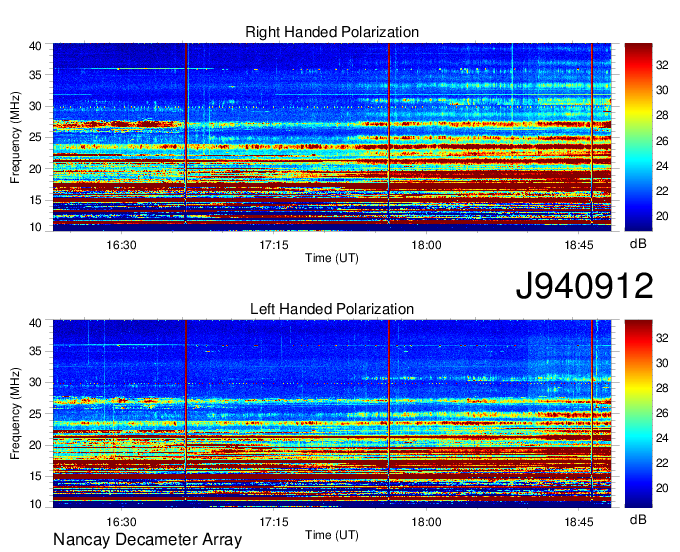
Task: Click the 35 MHz tick label on the upper plot
Action: point(36,75)
